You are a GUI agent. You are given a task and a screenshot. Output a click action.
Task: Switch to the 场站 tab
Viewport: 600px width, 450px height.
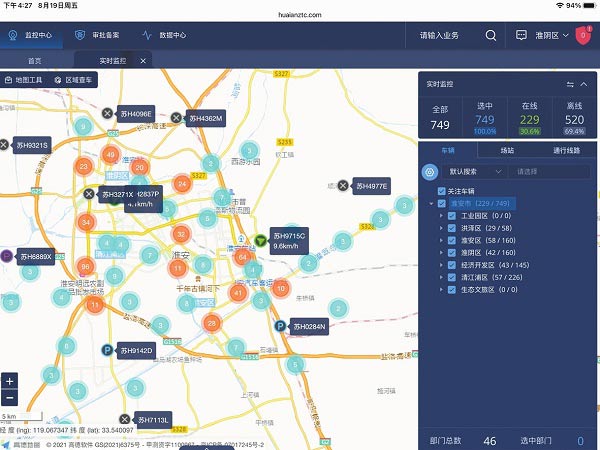coord(507,150)
